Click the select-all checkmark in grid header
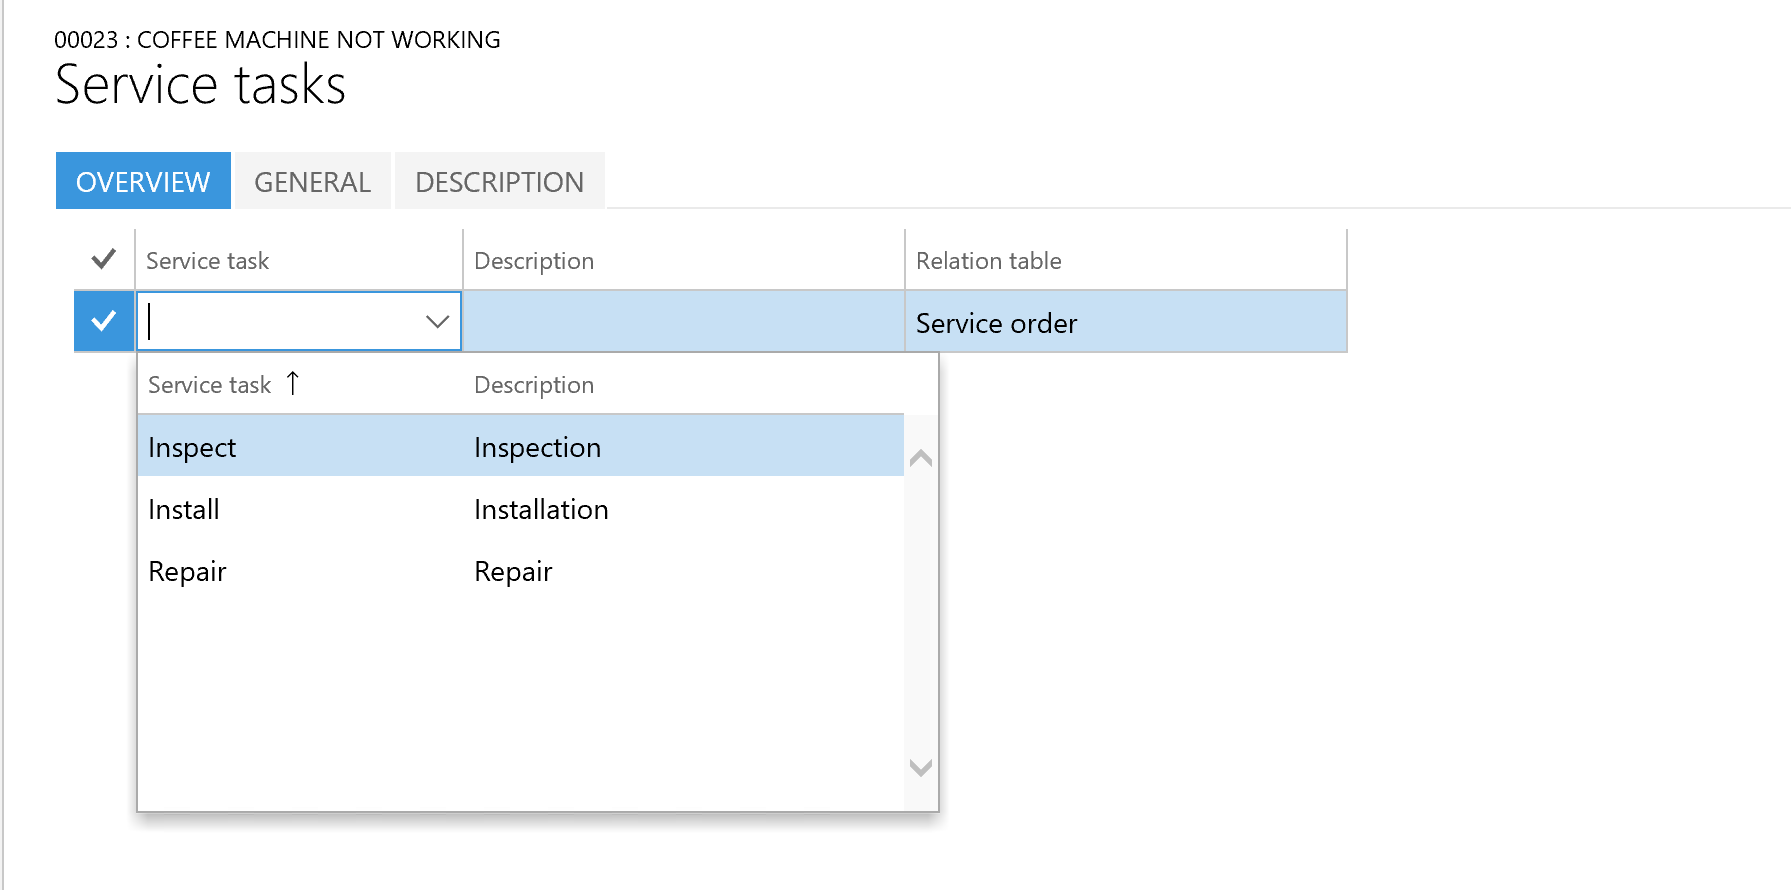Screen dimensions: 1791x890 click(103, 260)
